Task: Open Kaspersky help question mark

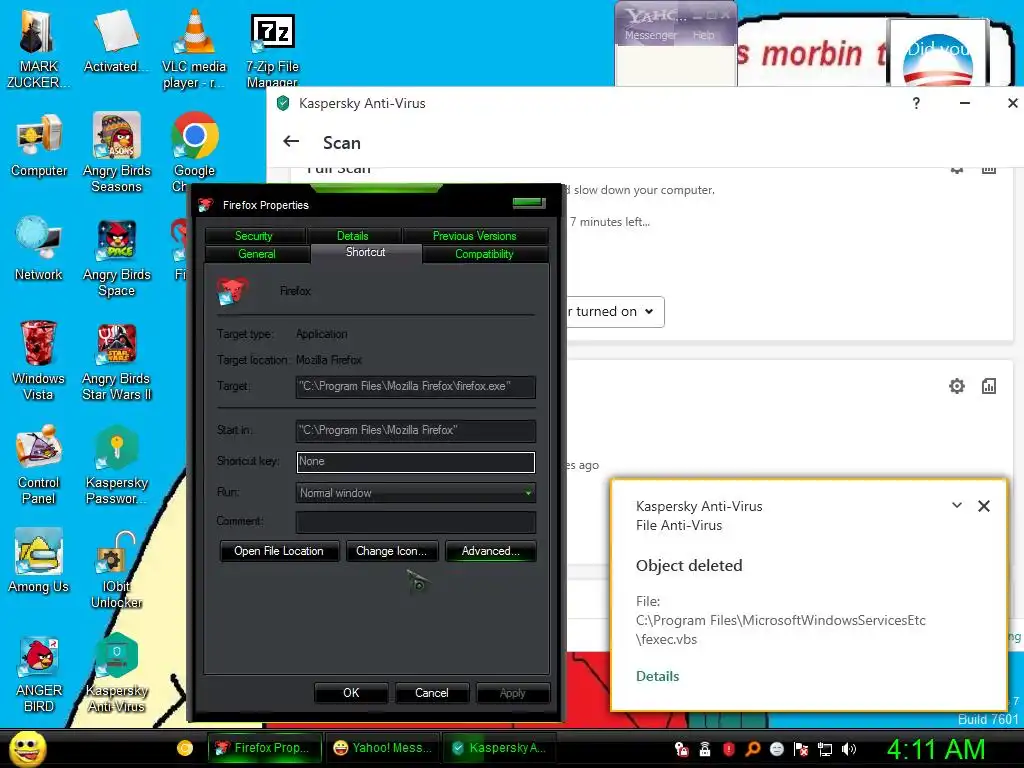Action: click(x=916, y=103)
